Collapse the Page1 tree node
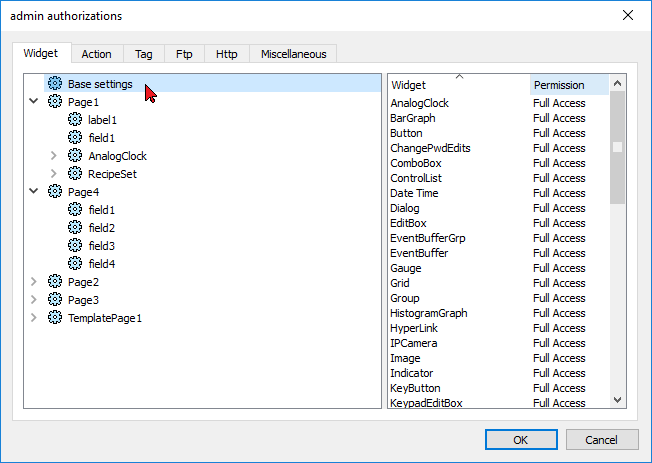 (x=34, y=102)
